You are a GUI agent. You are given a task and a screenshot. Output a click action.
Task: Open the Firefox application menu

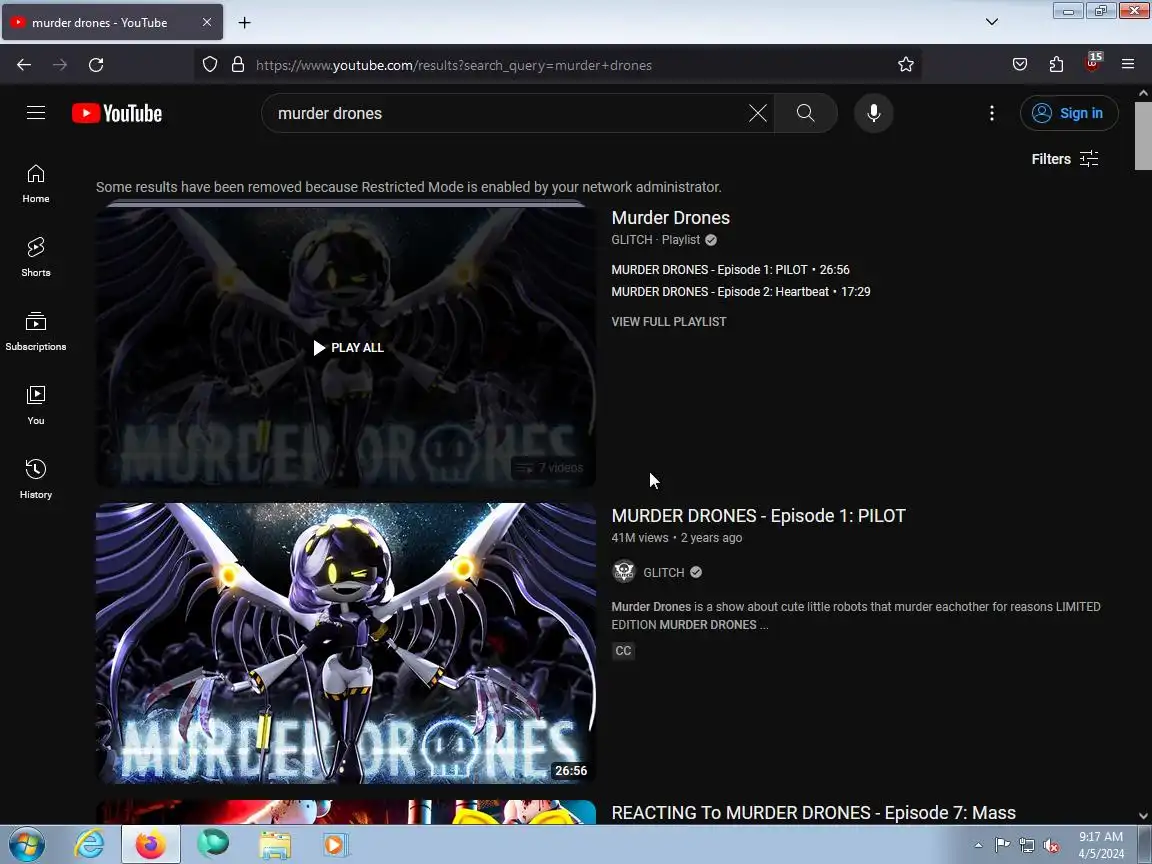(x=1128, y=65)
